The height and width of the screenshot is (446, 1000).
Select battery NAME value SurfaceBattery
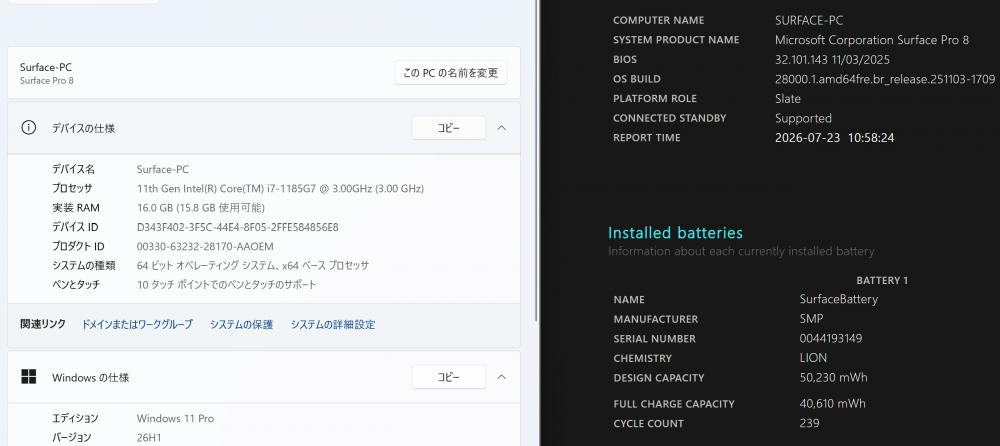[839, 299]
